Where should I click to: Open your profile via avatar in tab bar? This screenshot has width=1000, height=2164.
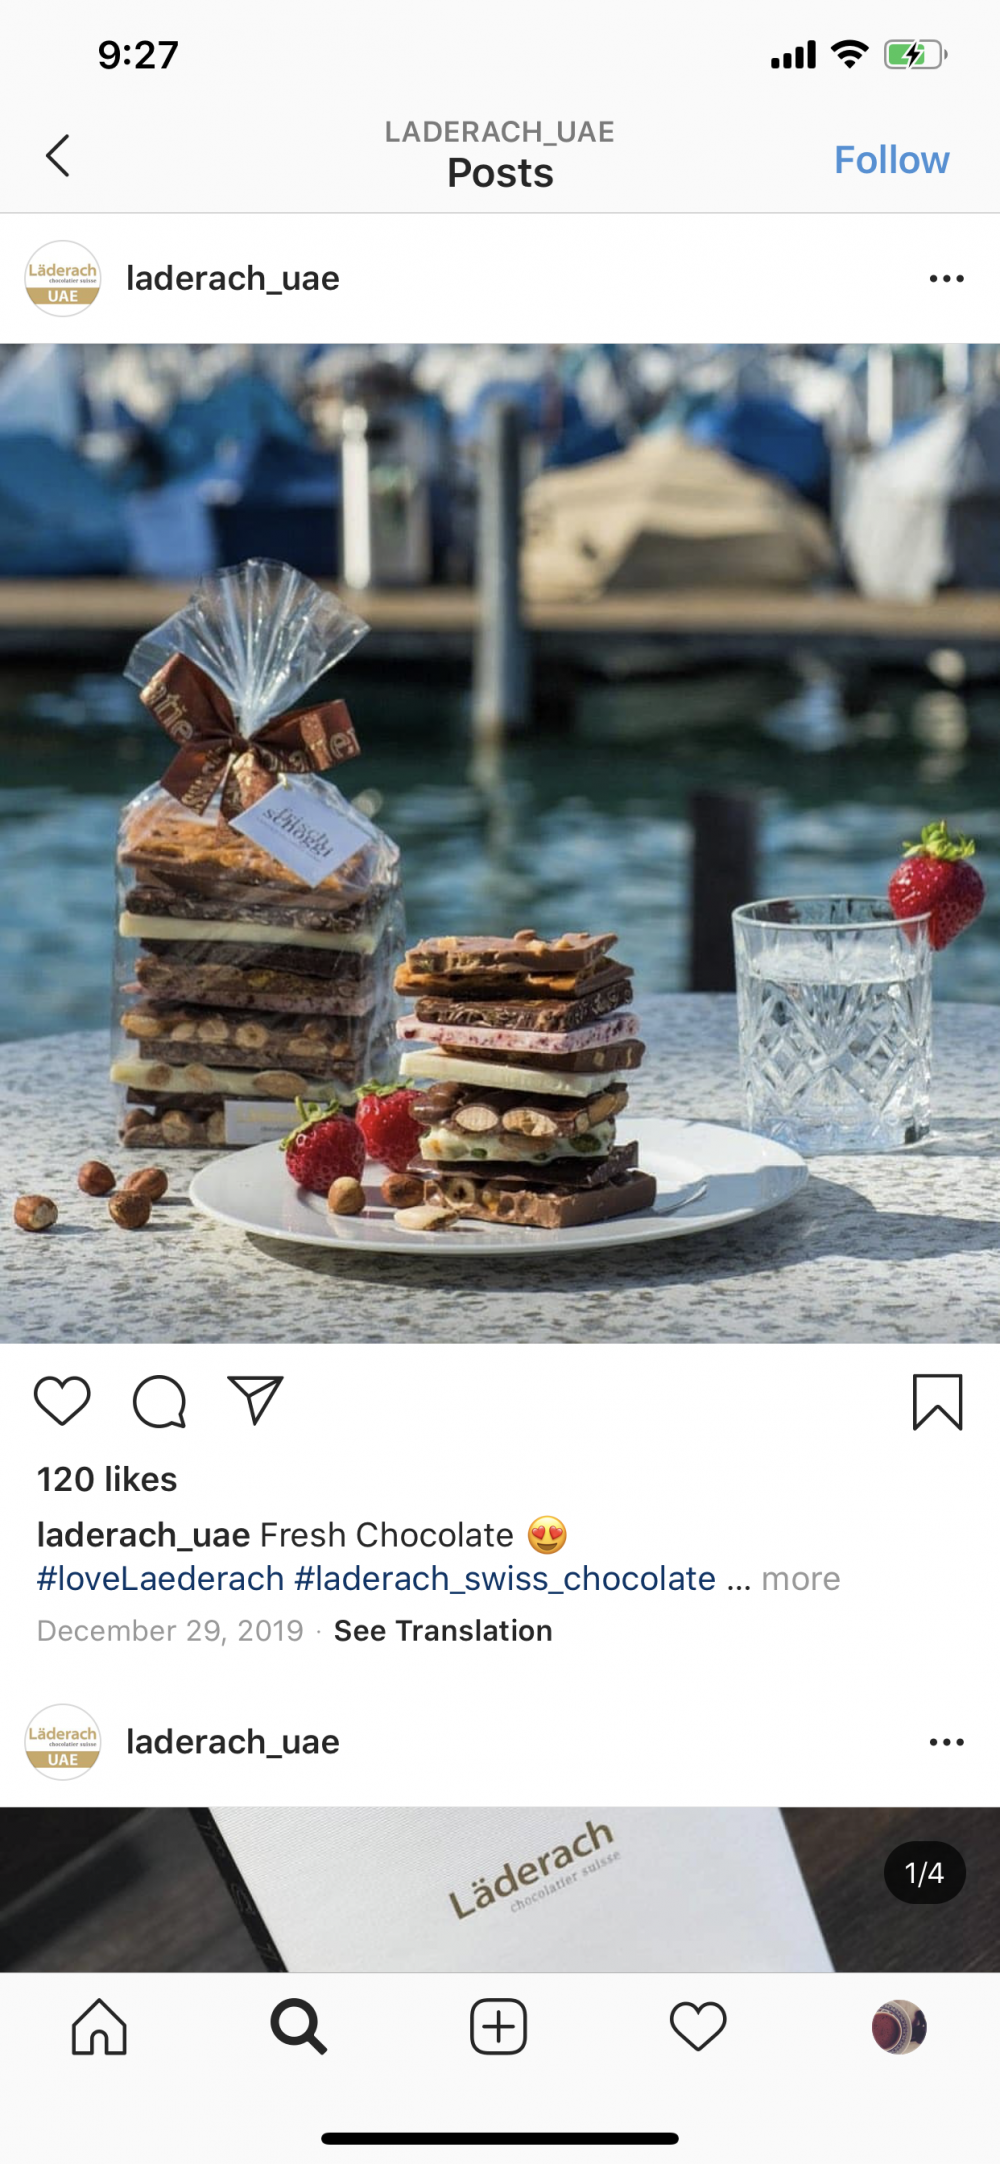click(x=899, y=2027)
